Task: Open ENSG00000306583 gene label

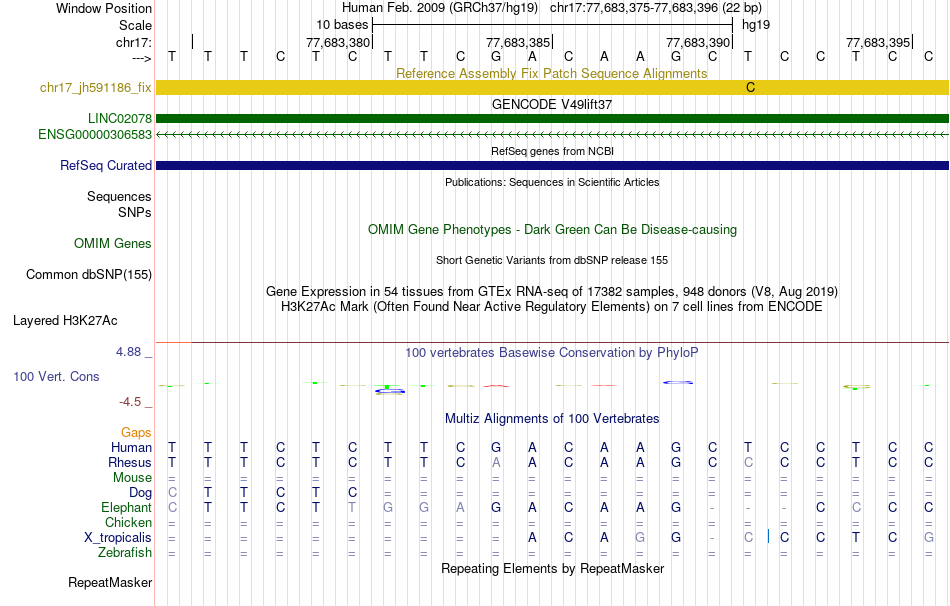Action: click(x=95, y=135)
